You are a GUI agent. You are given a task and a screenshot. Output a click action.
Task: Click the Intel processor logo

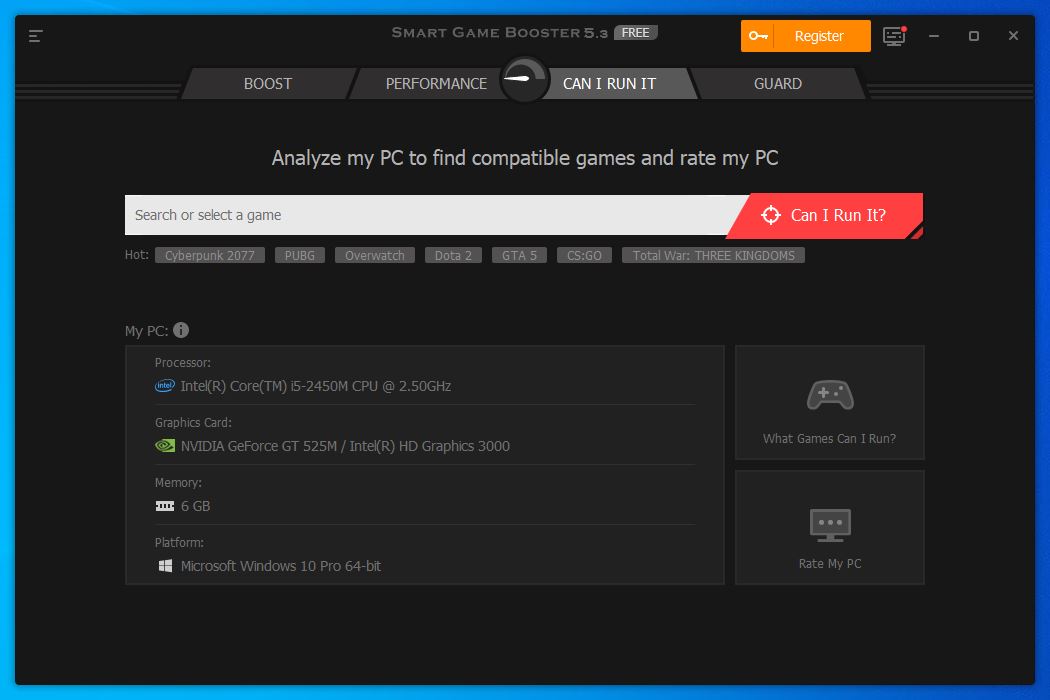pos(165,386)
